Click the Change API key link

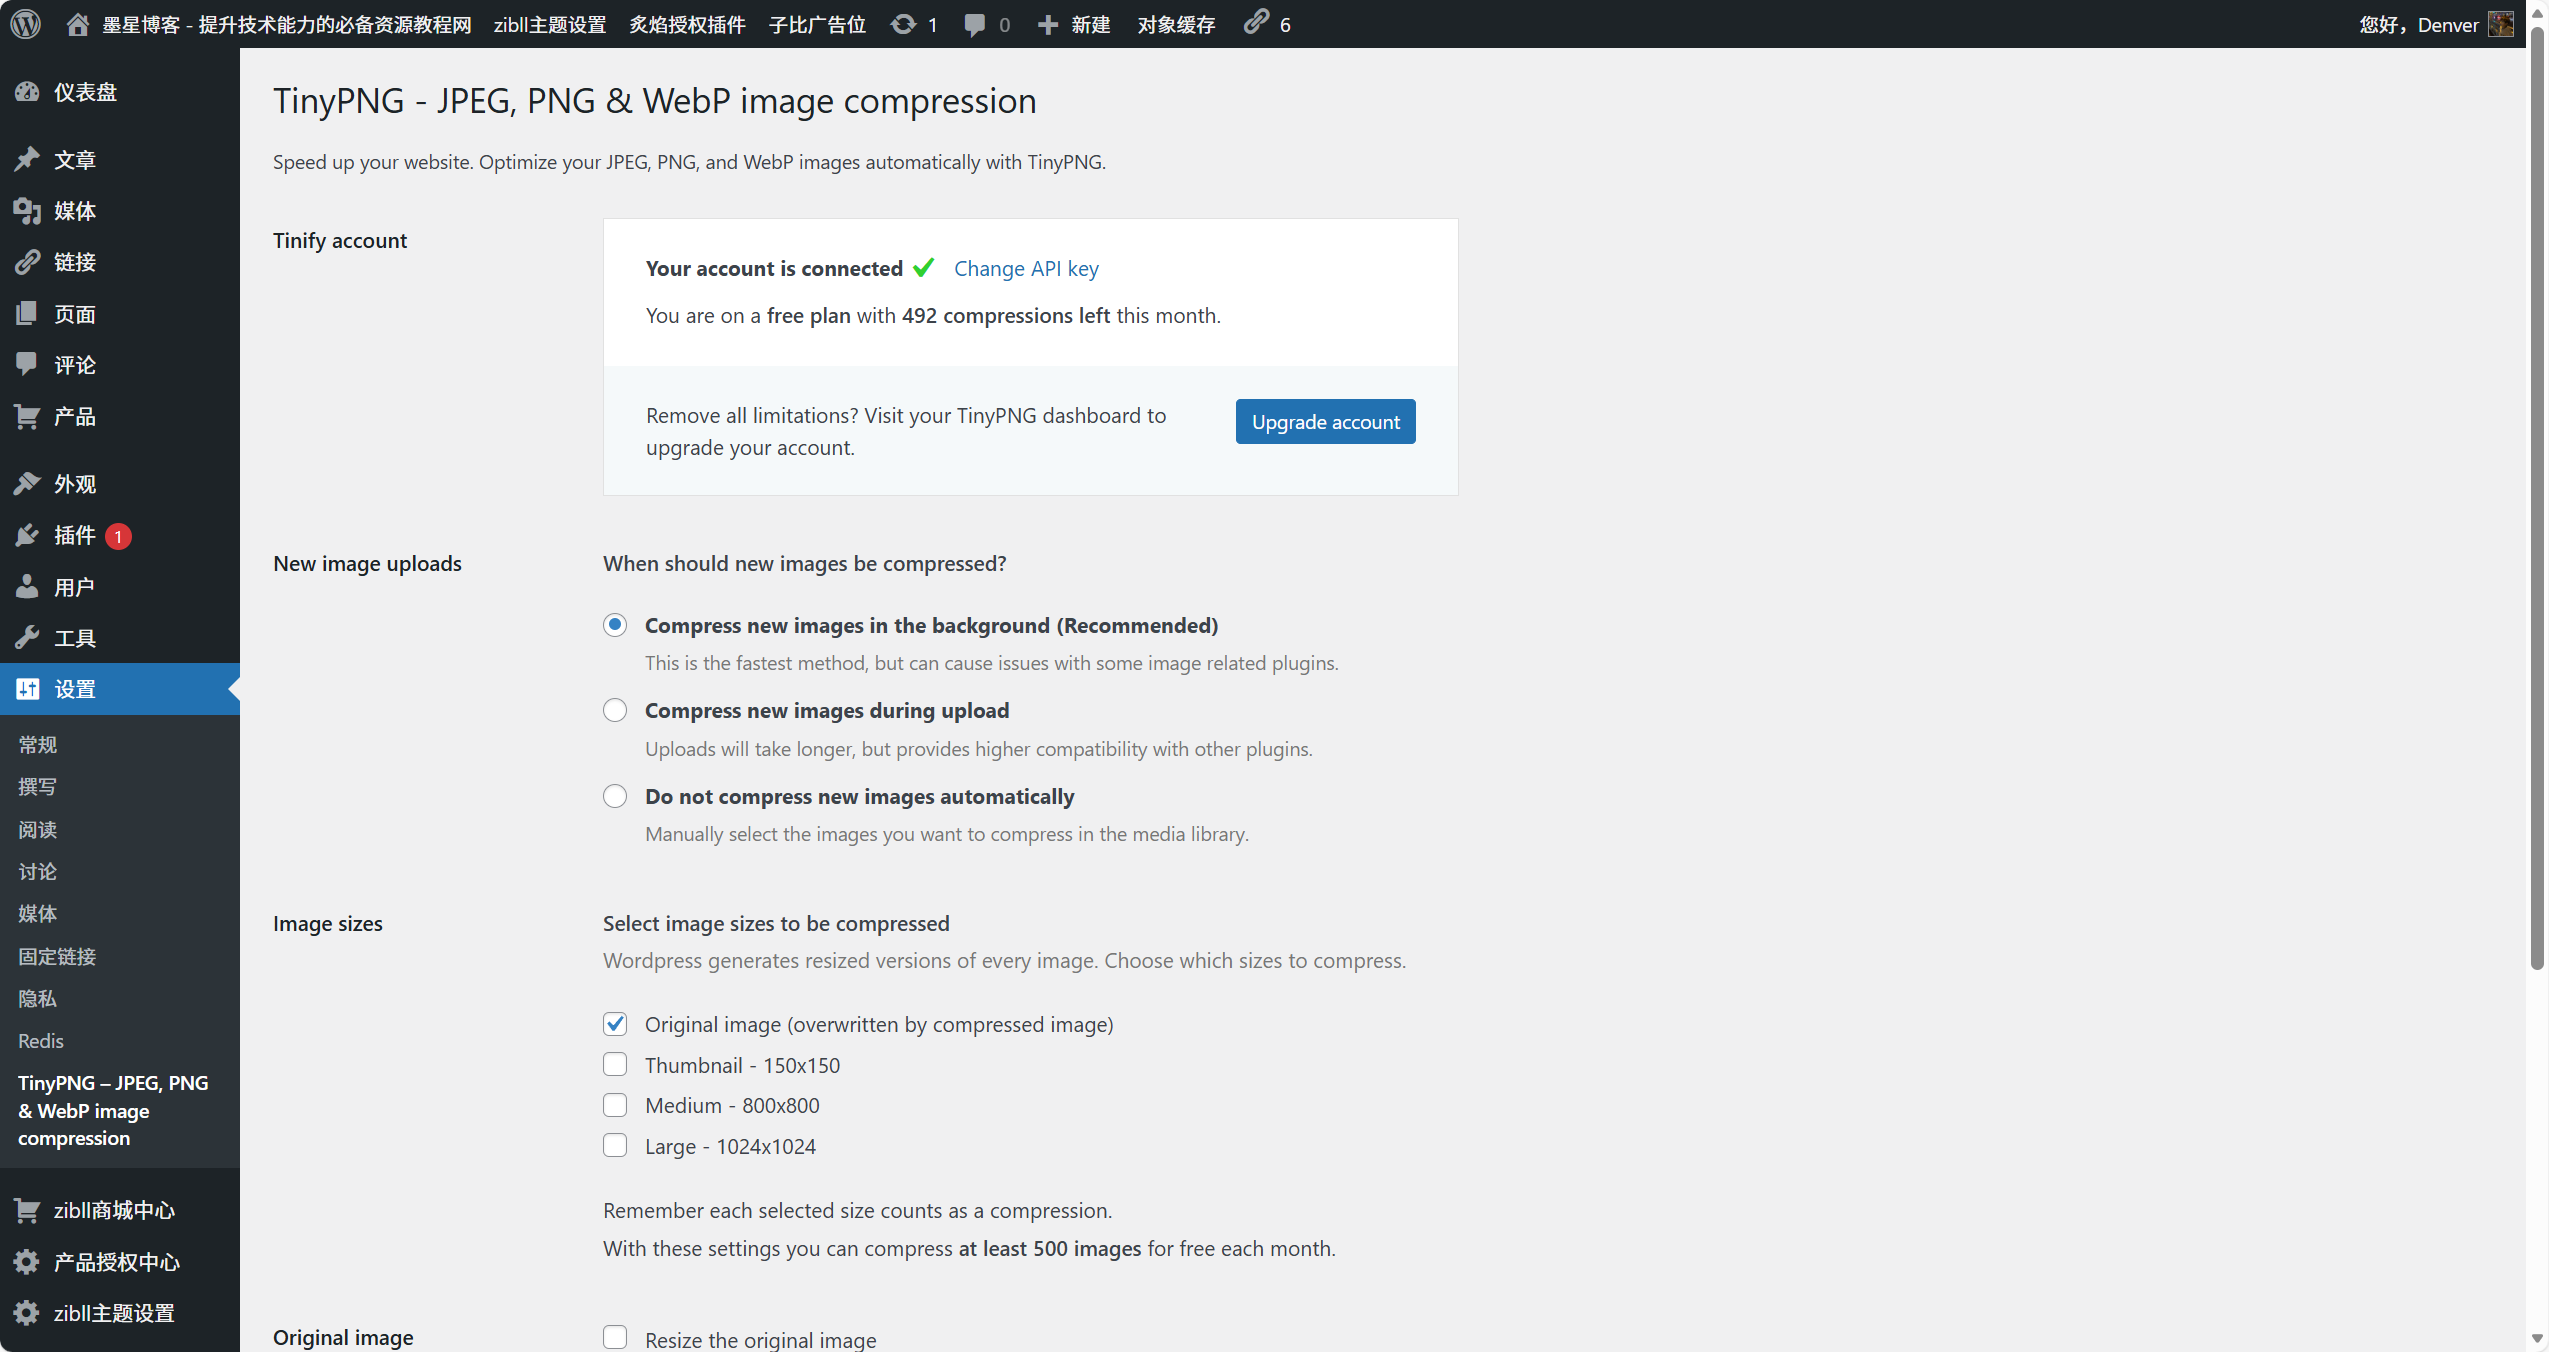1026,268
